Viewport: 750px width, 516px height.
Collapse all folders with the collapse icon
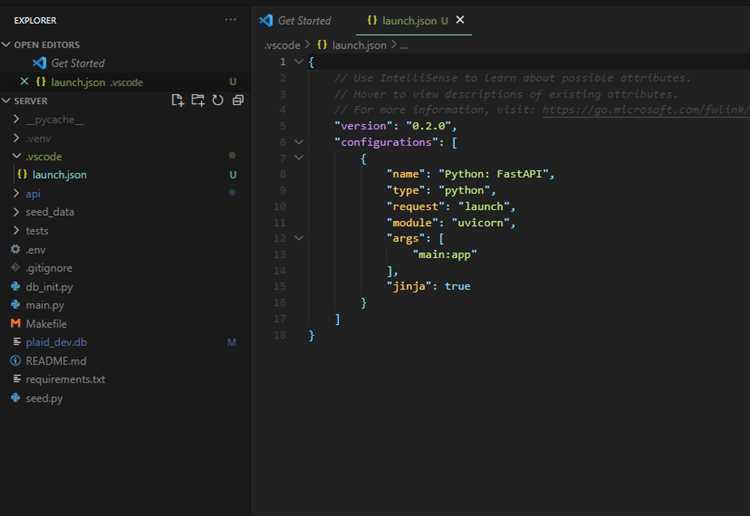pyautogui.click(x=238, y=100)
